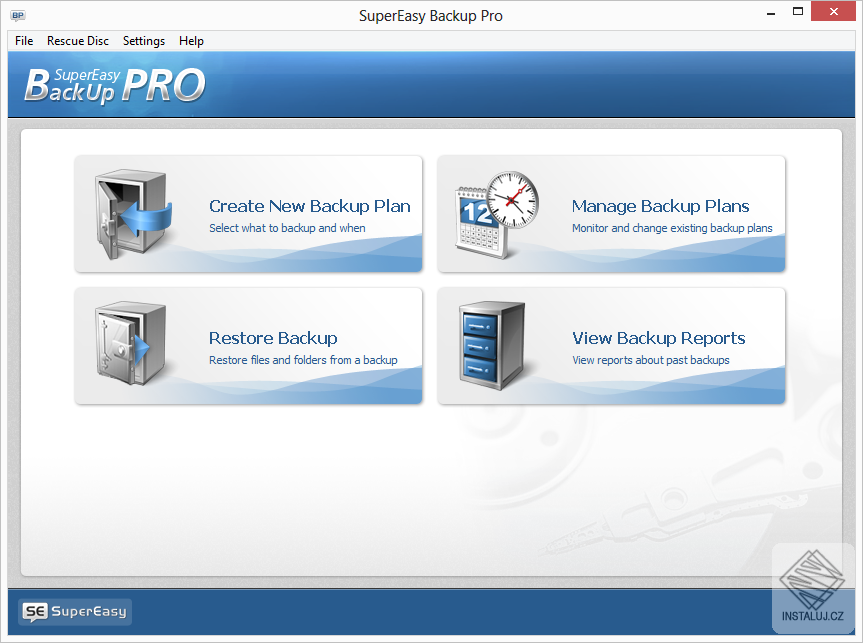Click the INSTALUJ.CZ watermark logo
863x643 pixels.
[x=812, y=587]
